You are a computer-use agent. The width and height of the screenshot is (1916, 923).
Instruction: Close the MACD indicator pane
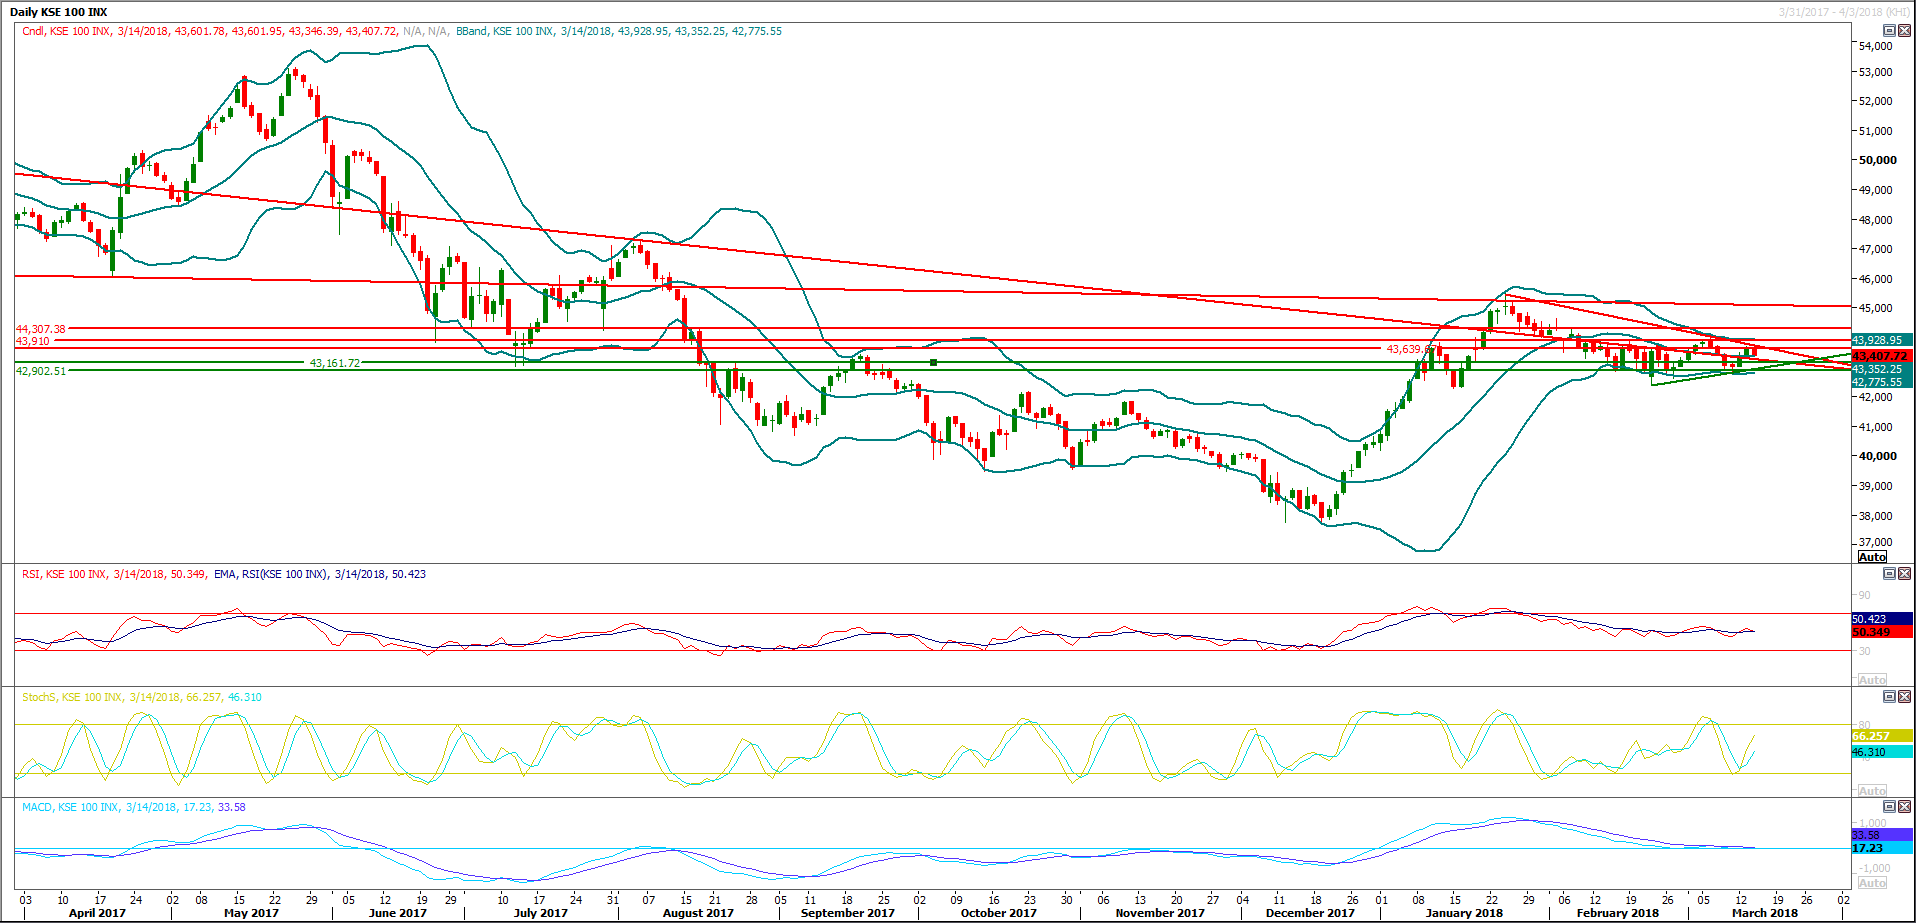click(1904, 807)
